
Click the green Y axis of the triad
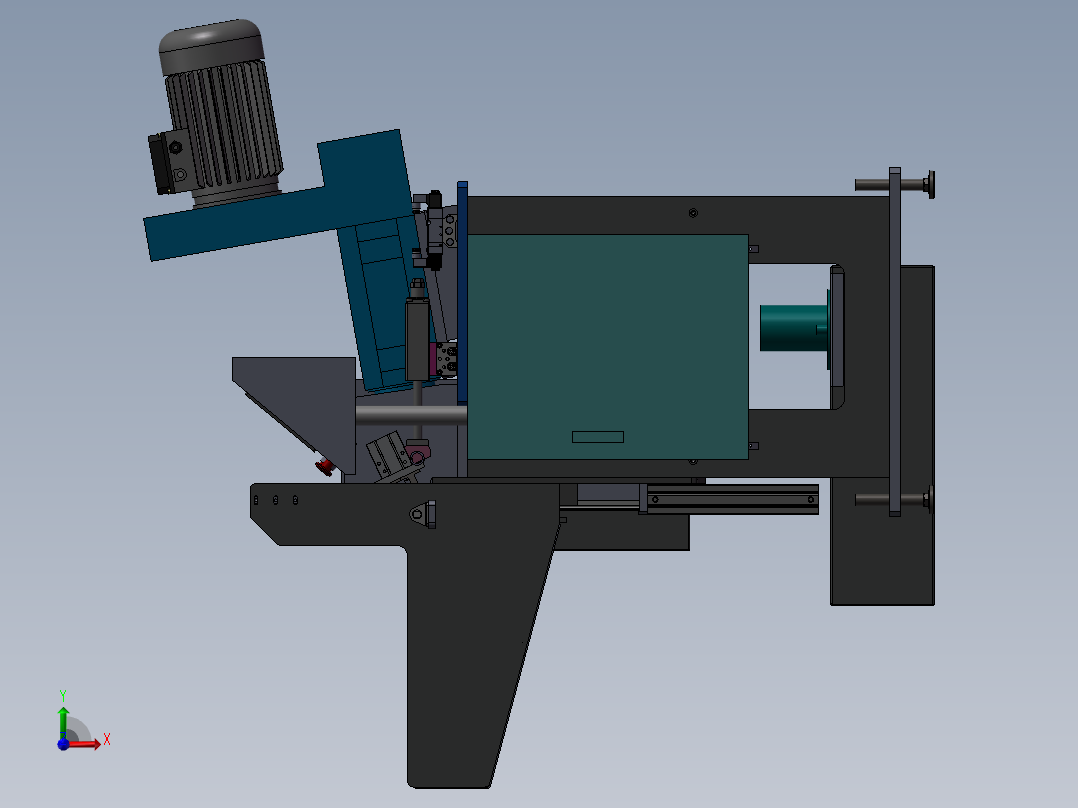pos(63,723)
